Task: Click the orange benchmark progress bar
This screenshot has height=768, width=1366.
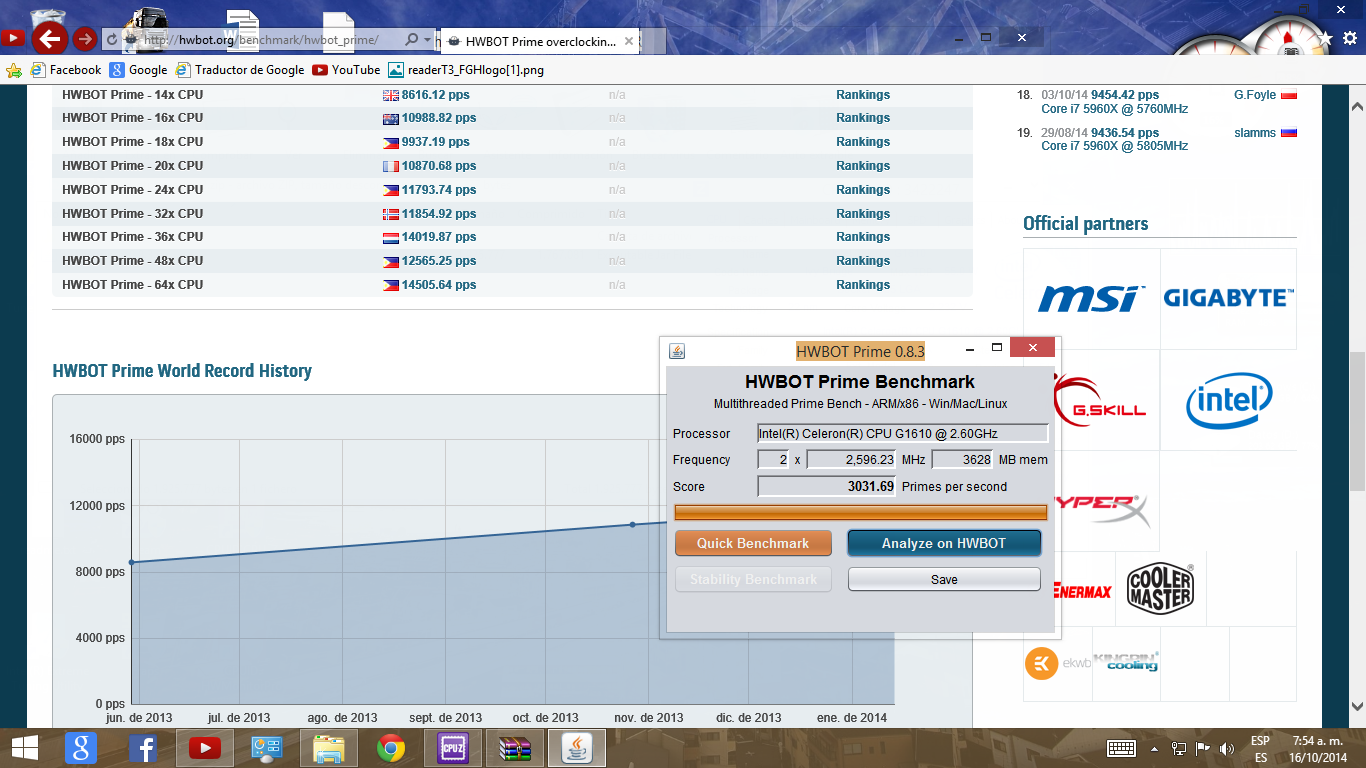Action: pos(861,512)
